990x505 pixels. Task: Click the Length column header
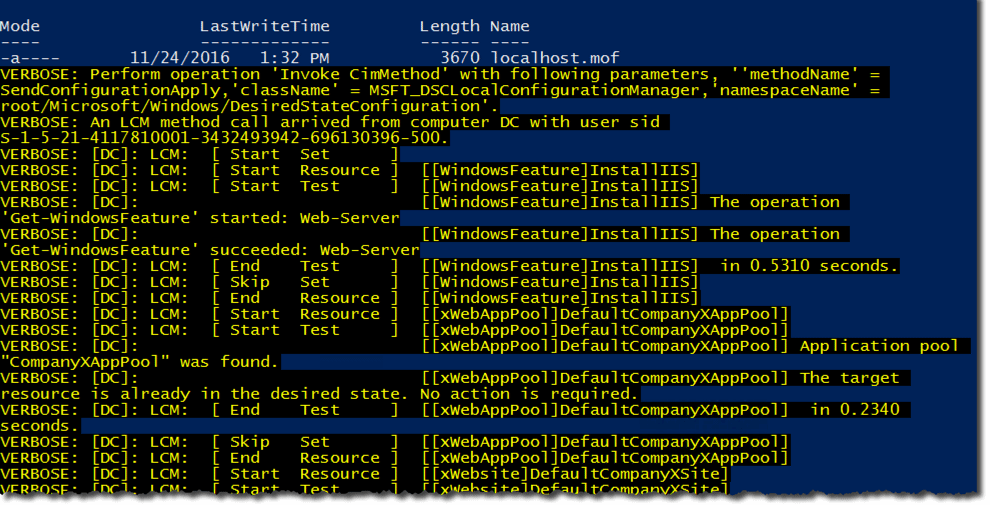pyautogui.click(x=449, y=26)
